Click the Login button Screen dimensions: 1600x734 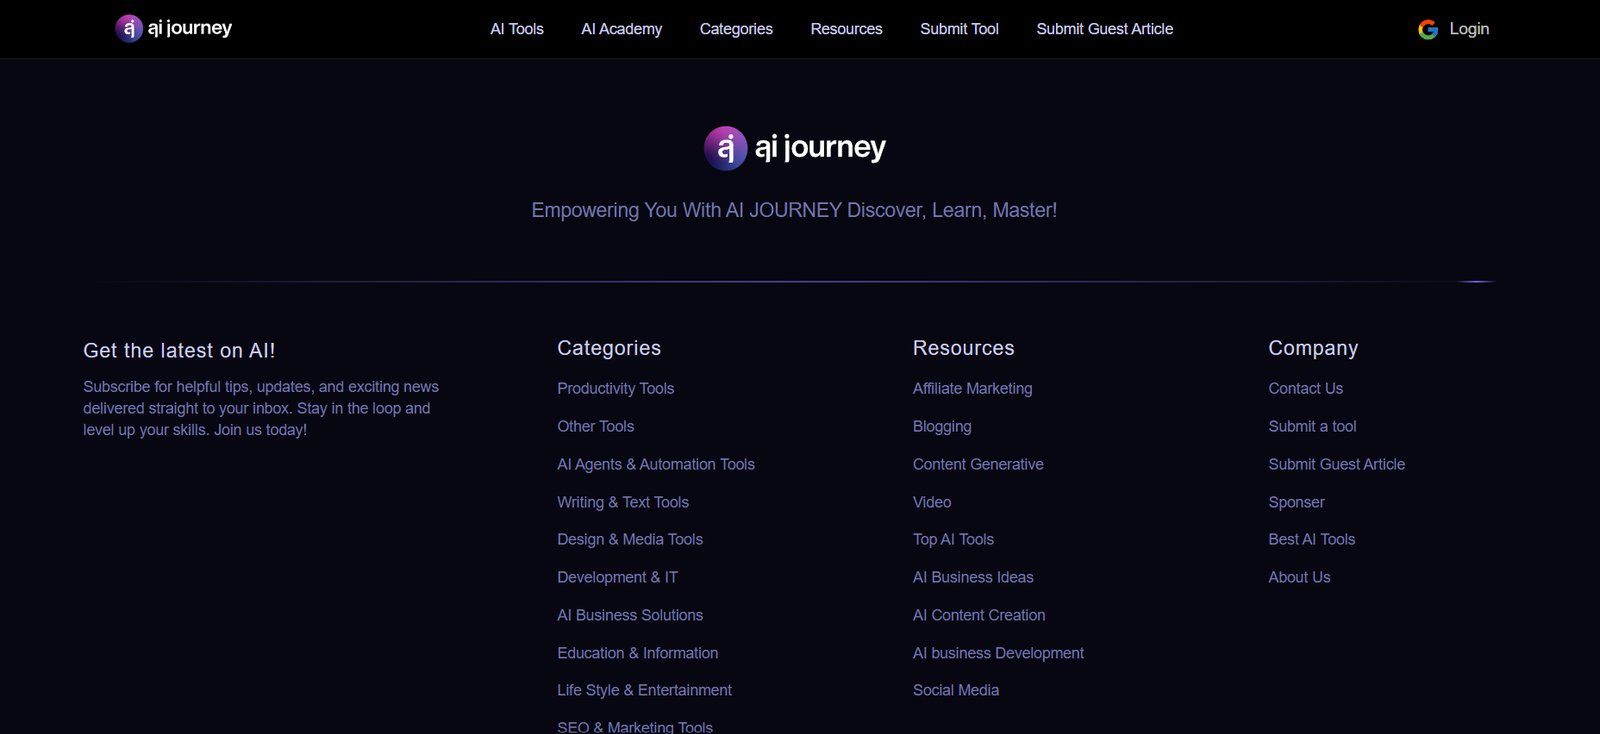(x=1469, y=29)
